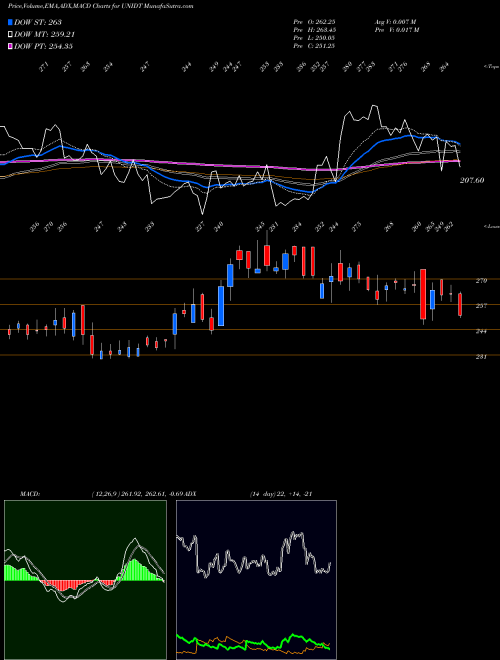The height and width of the screenshot is (660, 500).
Task: Click the 'Pre L: 250.05' low value
Action: 314,38
